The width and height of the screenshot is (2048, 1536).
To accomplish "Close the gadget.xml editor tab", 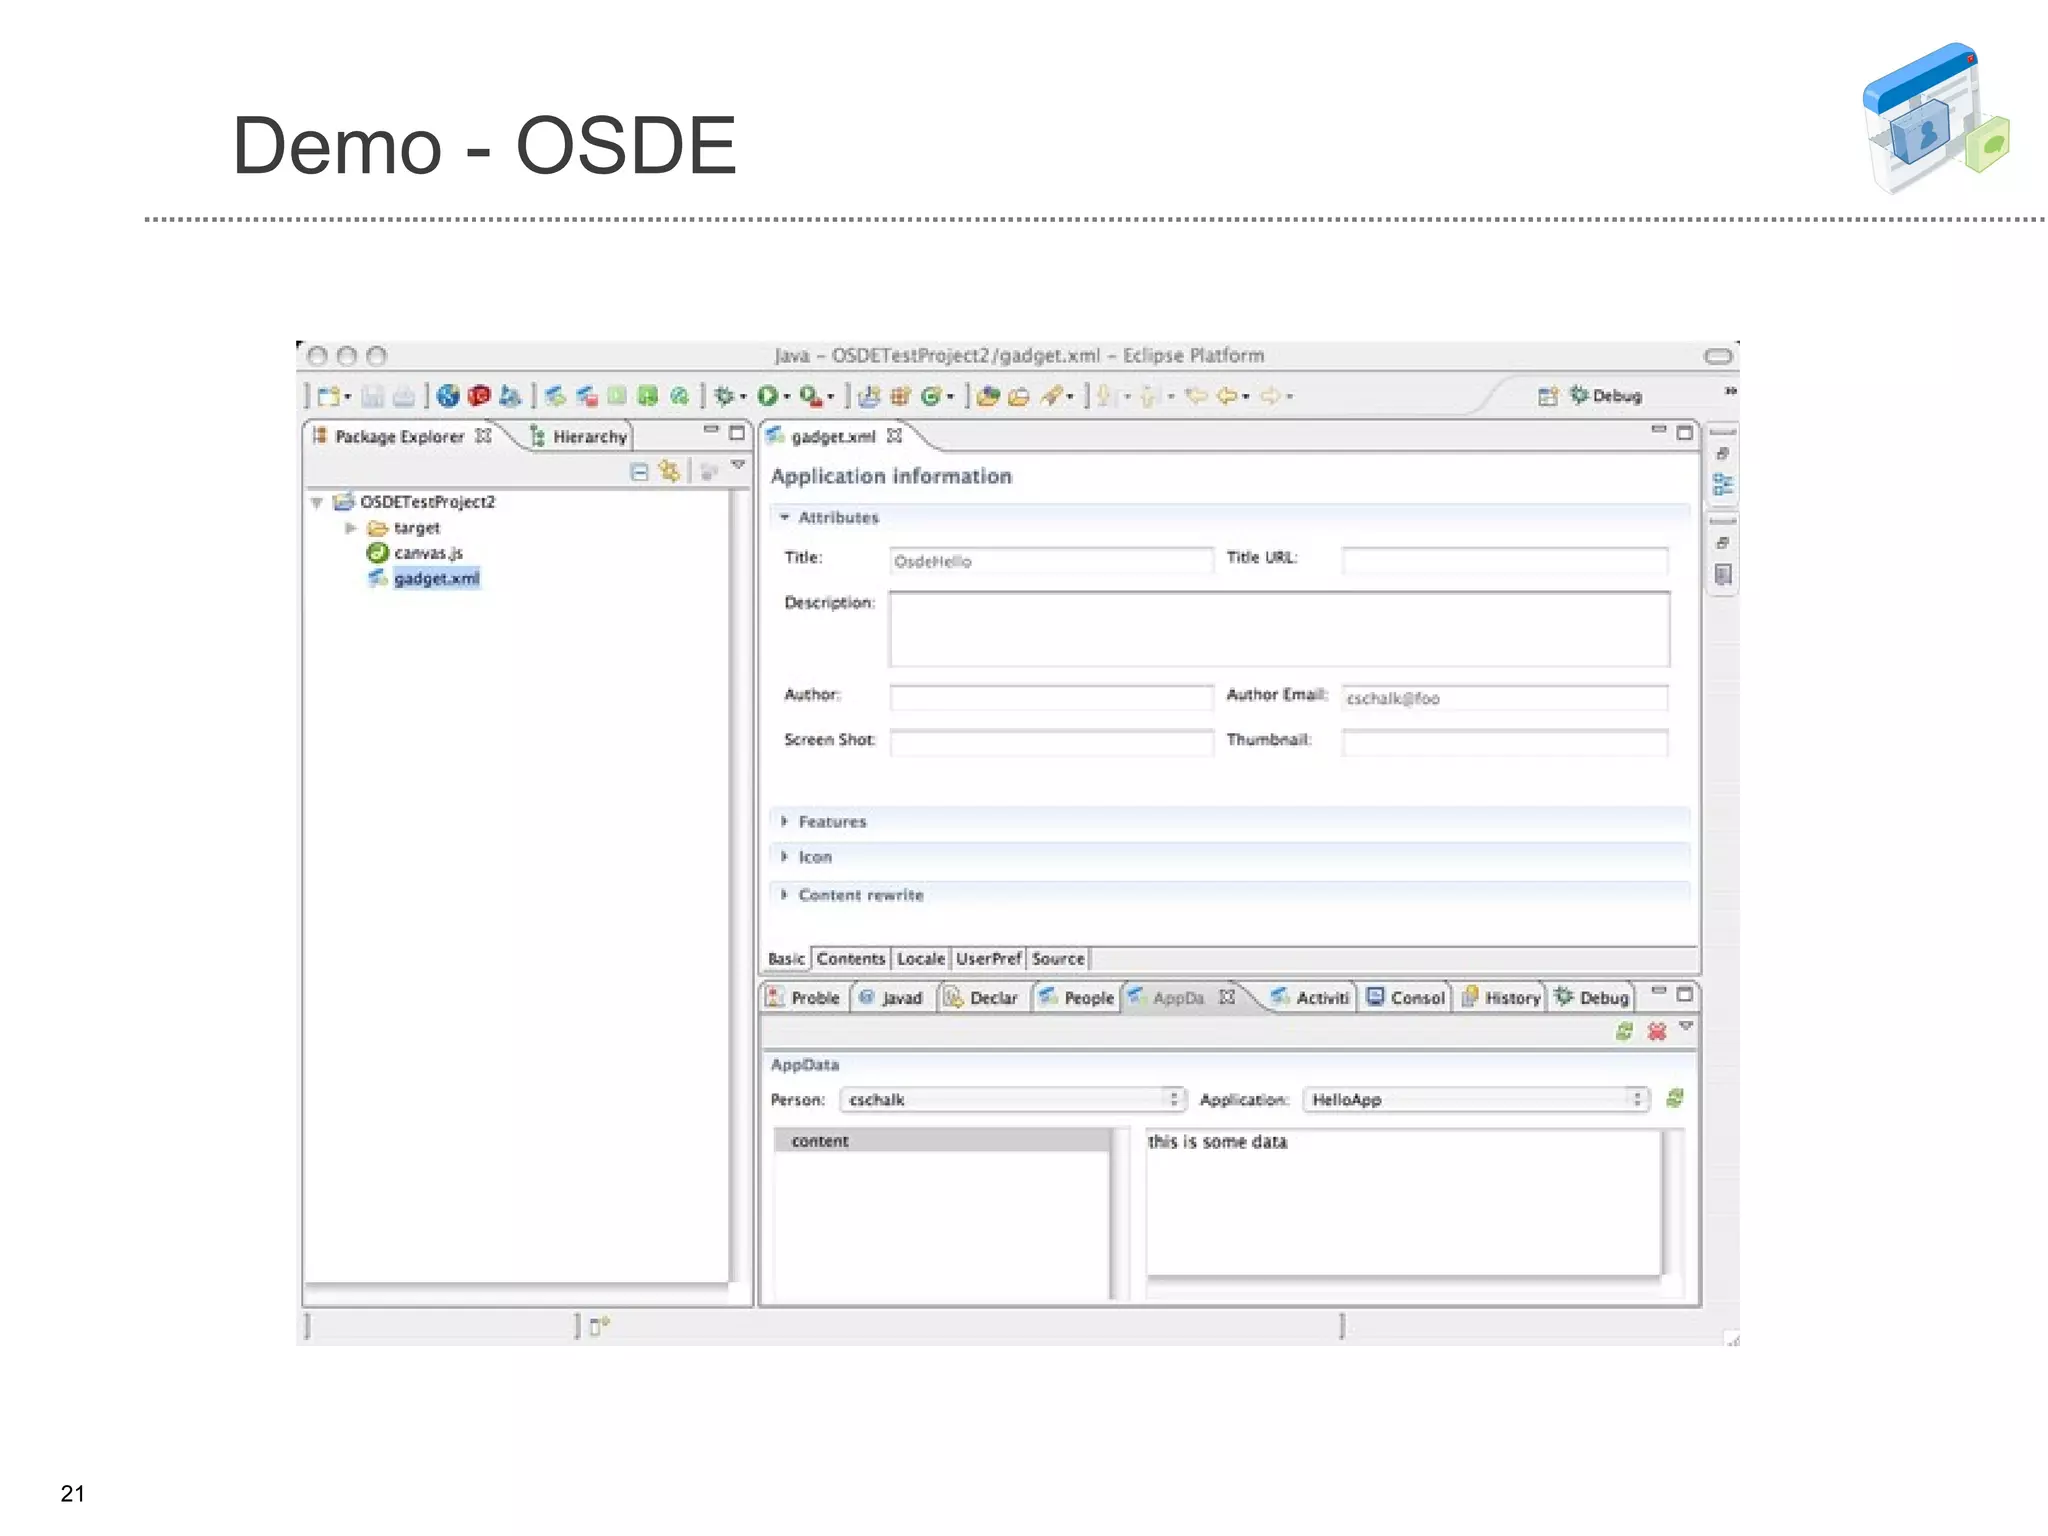I will (895, 436).
